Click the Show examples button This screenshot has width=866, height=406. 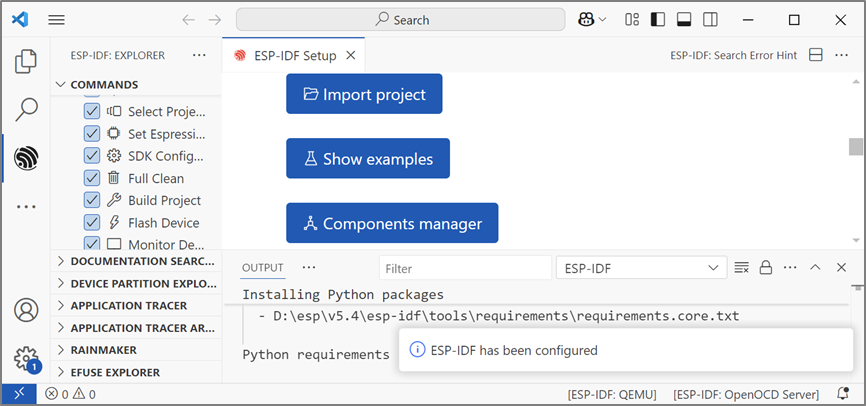tap(367, 158)
